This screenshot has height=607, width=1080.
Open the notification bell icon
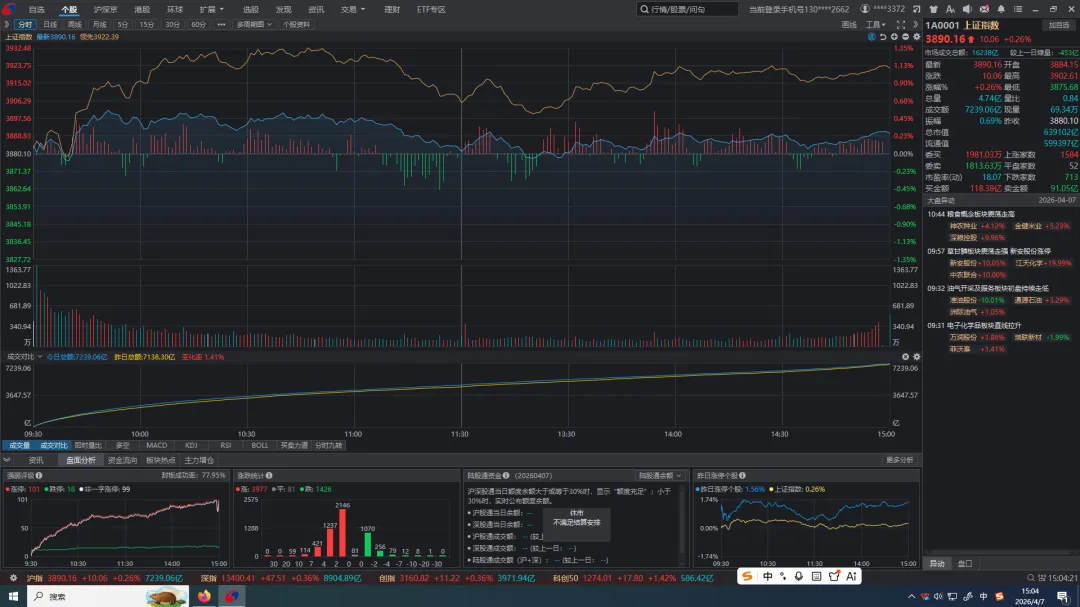click(1001, 9)
